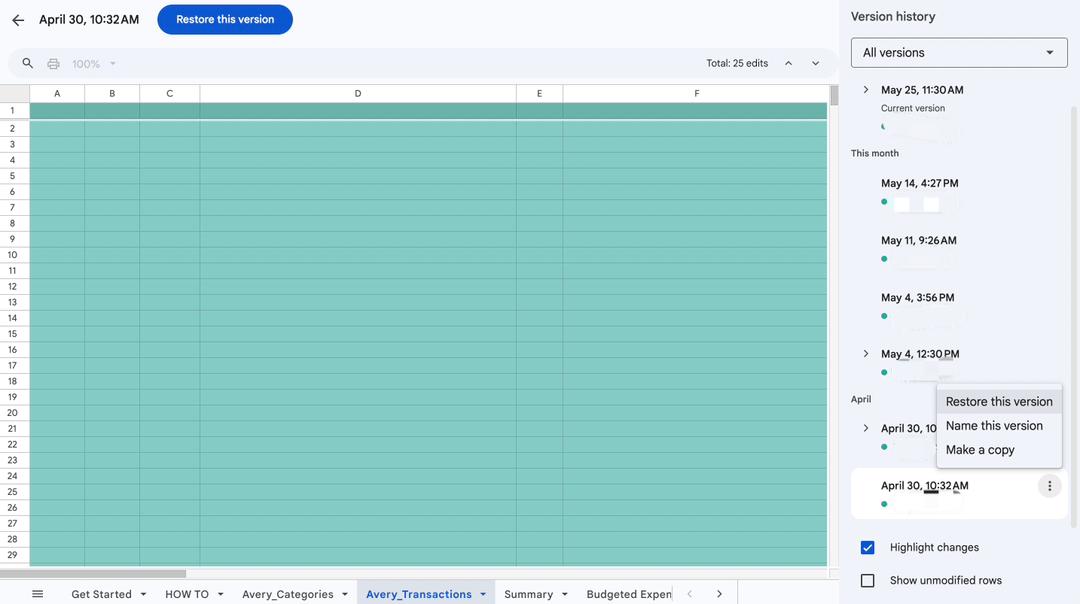This screenshot has height=604, width=1080.
Task: Select row header 1
Action: (12, 110)
